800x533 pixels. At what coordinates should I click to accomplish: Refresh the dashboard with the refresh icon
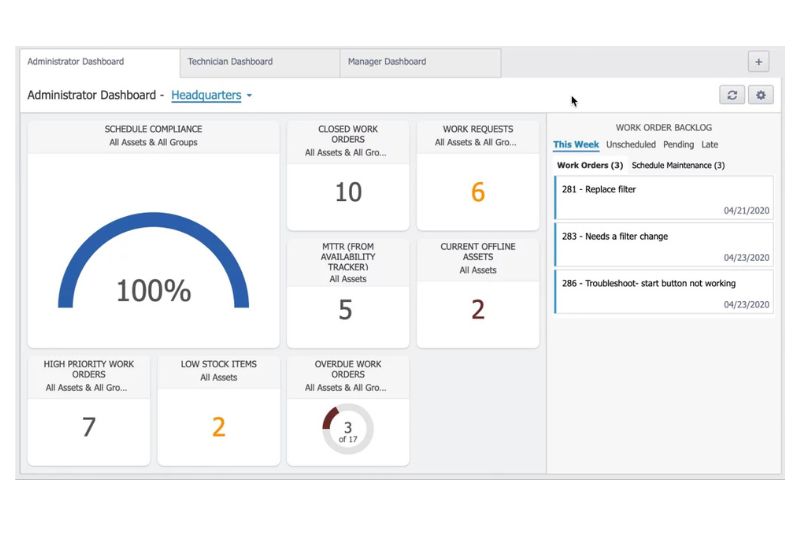point(732,95)
